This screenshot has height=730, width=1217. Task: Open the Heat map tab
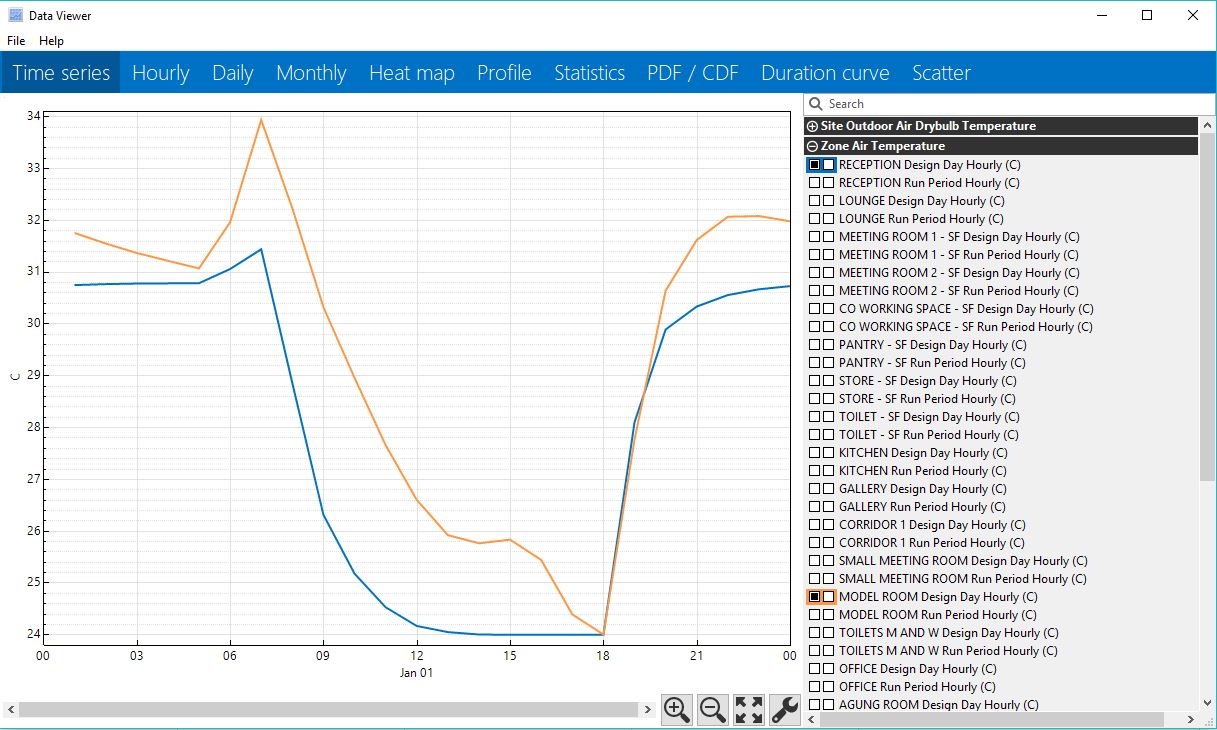[x=412, y=73]
